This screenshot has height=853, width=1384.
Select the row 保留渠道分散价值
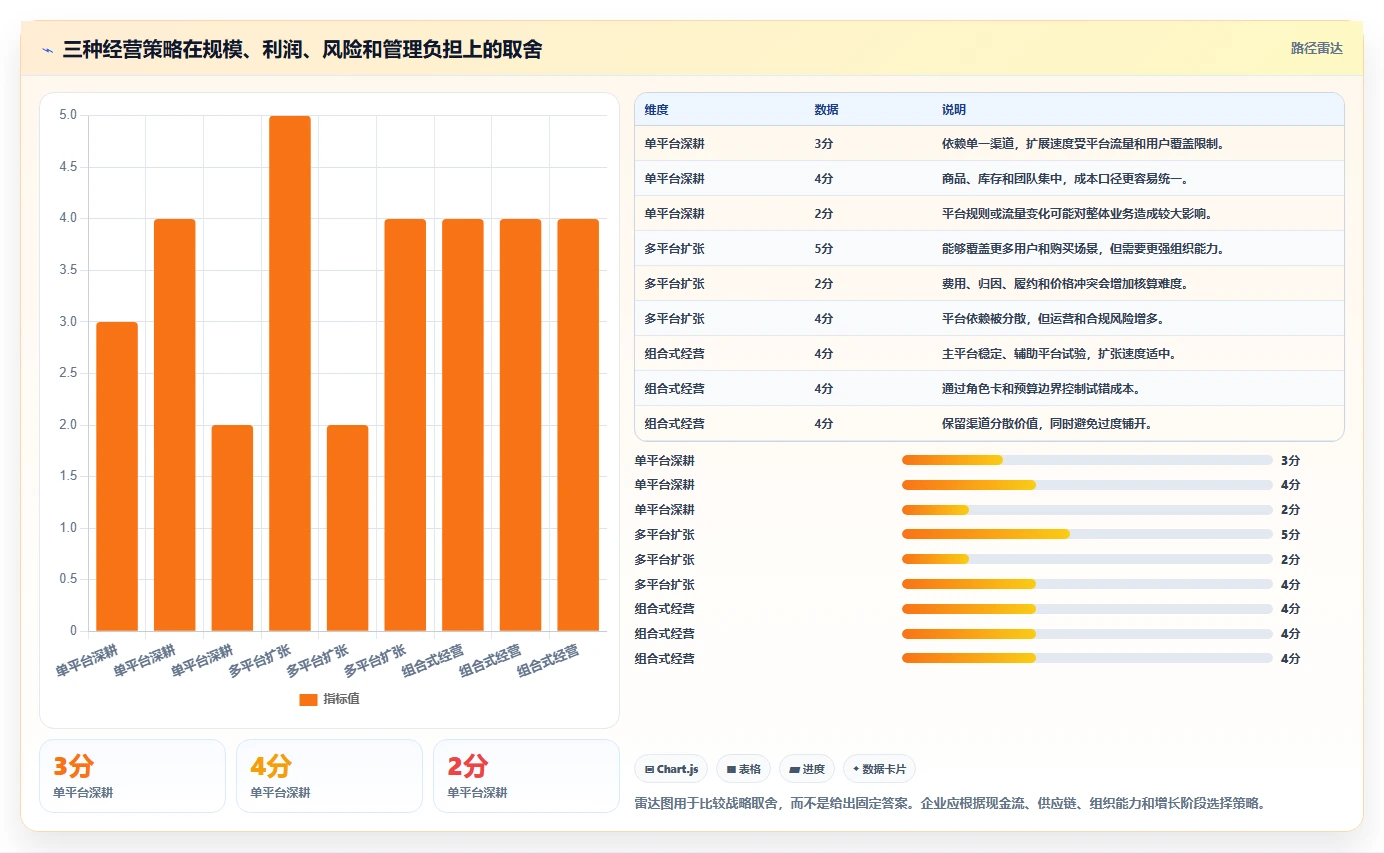[989, 423]
